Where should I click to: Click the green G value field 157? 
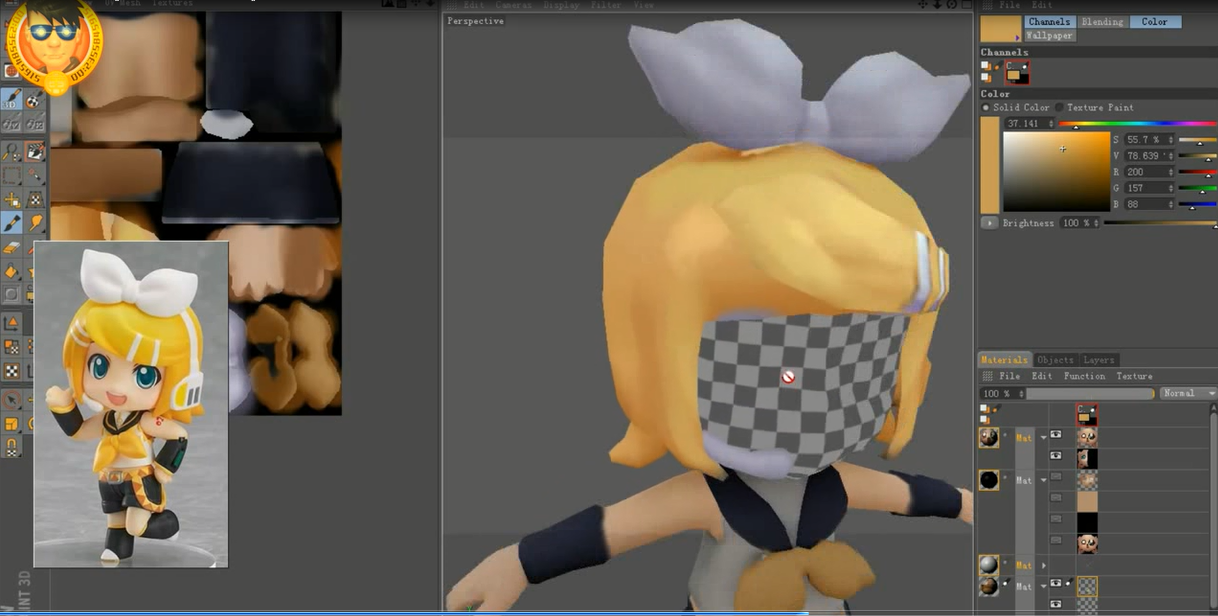1148,188
